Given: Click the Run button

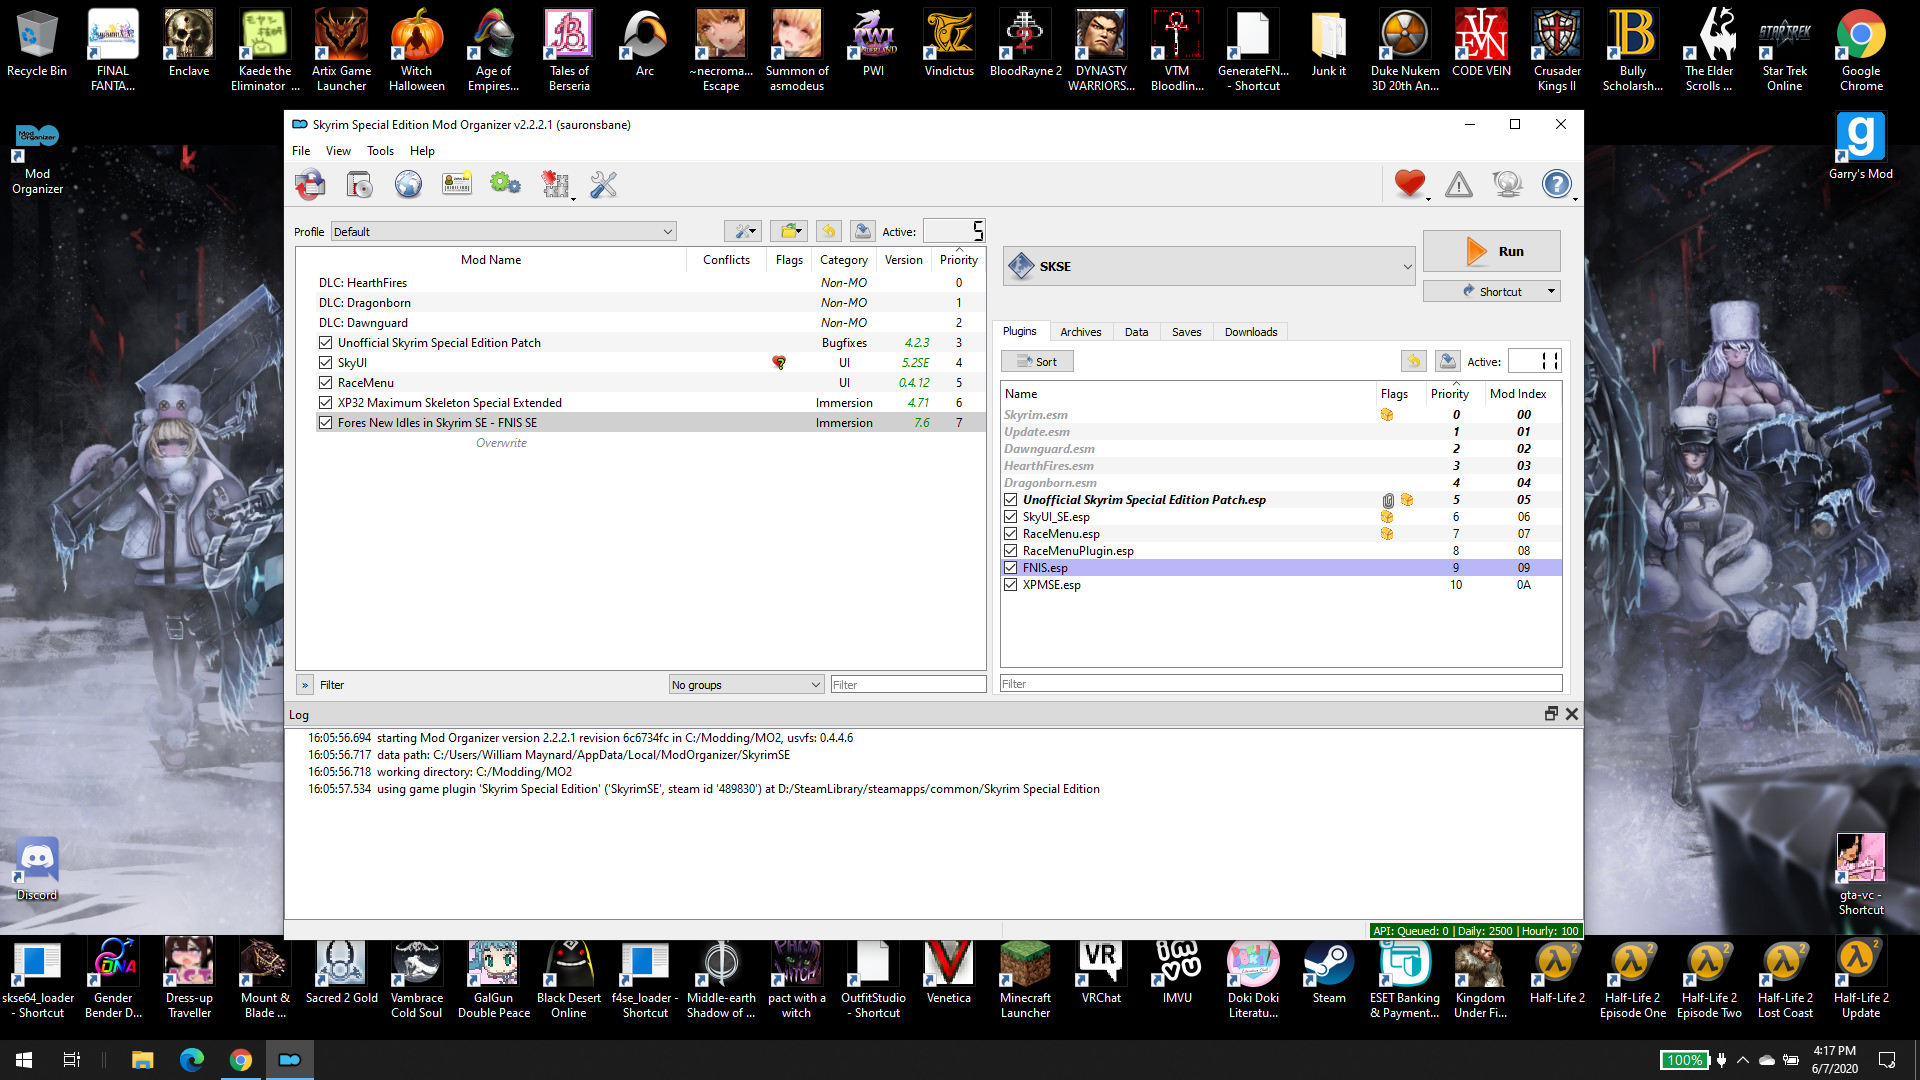Looking at the screenshot, I should click(x=1491, y=252).
